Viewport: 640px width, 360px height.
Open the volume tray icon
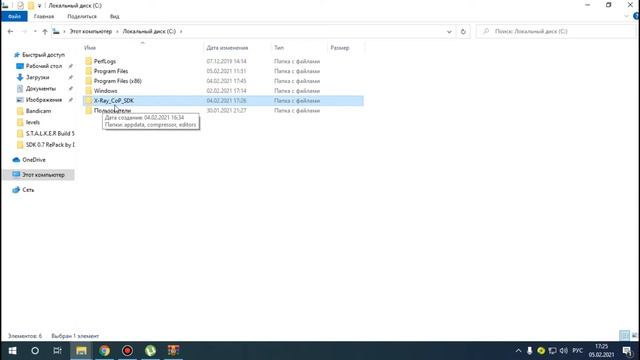tap(564, 351)
